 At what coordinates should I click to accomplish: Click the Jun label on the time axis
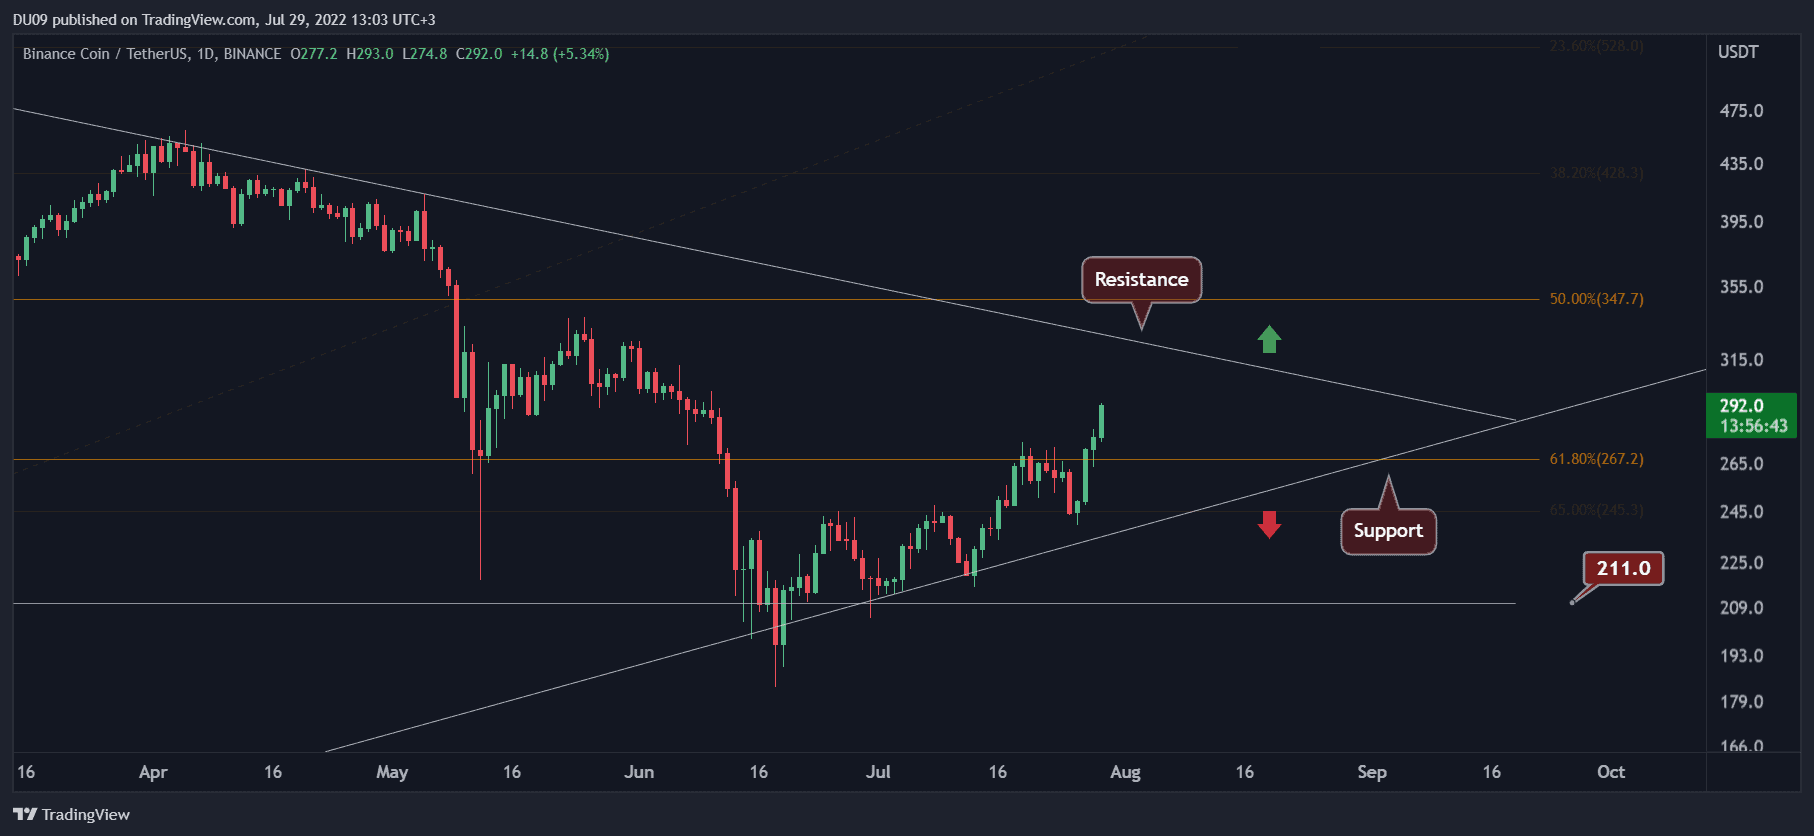pyautogui.click(x=639, y=772)
